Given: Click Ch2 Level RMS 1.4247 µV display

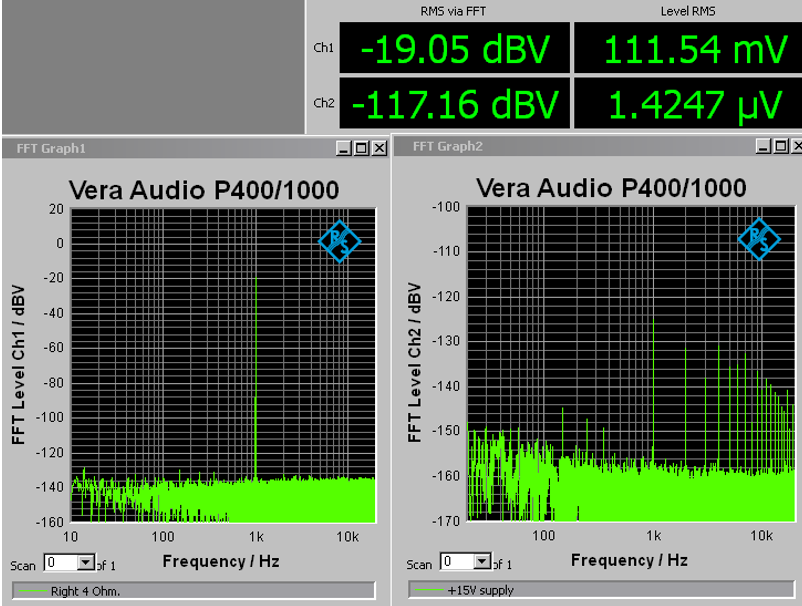Looking at the screenshot, I should click(688, 103).
